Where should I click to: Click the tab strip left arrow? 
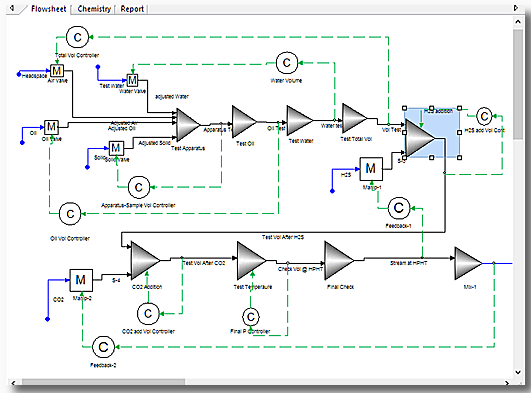12,8
